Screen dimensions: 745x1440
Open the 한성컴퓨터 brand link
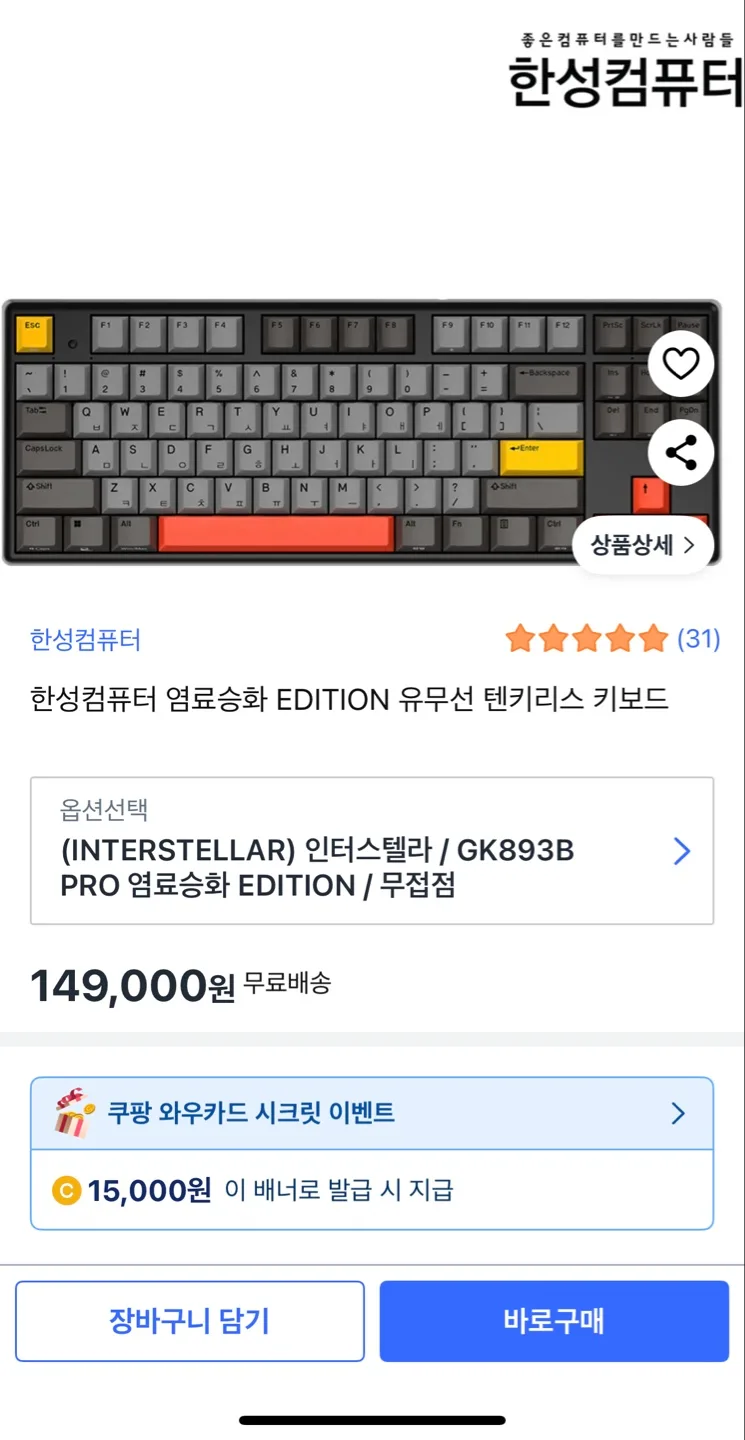[86, 639]
